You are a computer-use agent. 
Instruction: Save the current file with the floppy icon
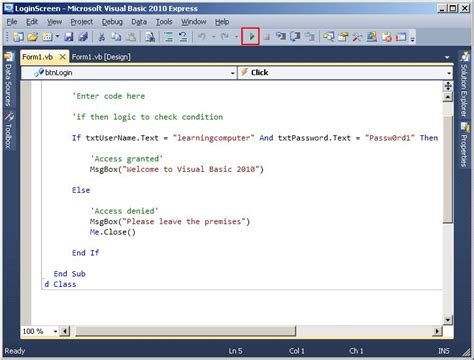[x=69, y=36]
